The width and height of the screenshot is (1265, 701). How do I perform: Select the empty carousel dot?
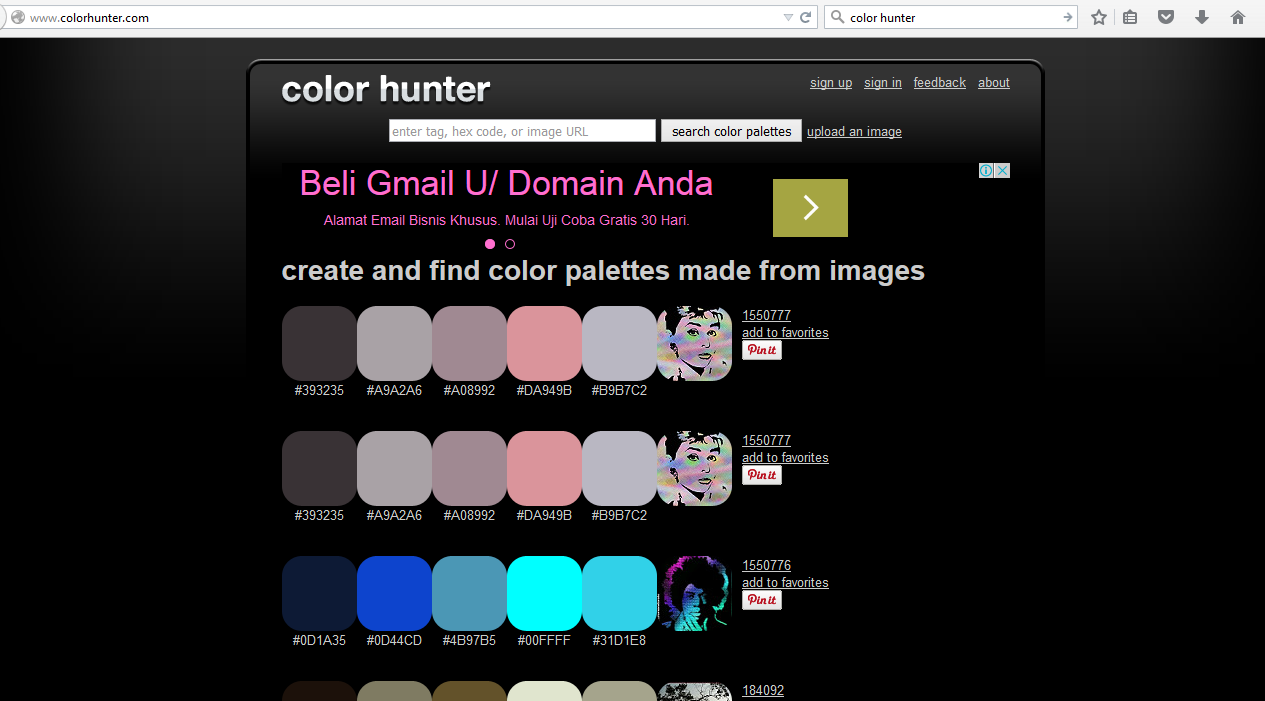coord(510,244)
